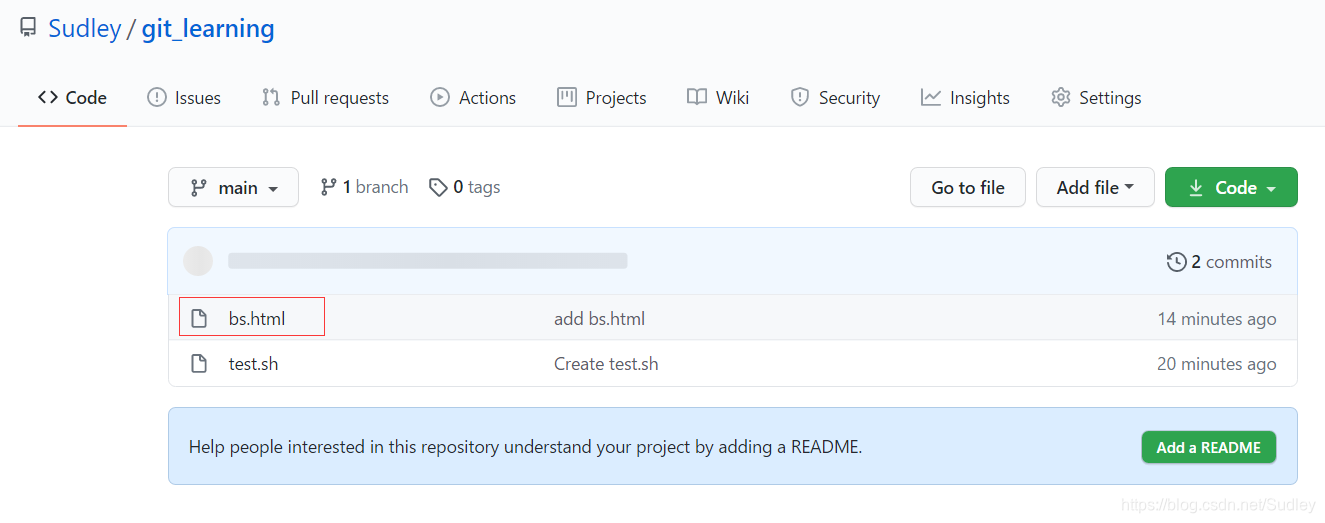
Task: Click the git branch icon in main button
Action: [199, 187]
